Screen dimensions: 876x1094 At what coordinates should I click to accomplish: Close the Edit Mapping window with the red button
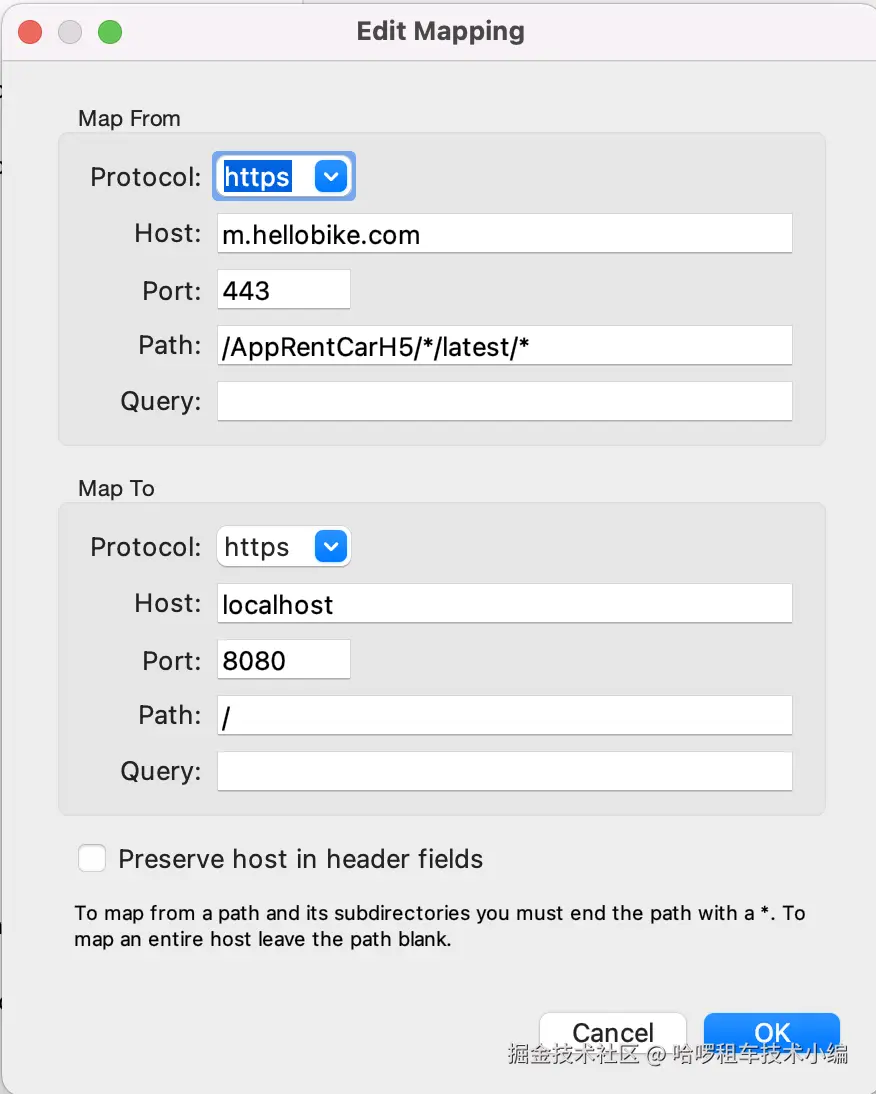[x=30, y=32]
